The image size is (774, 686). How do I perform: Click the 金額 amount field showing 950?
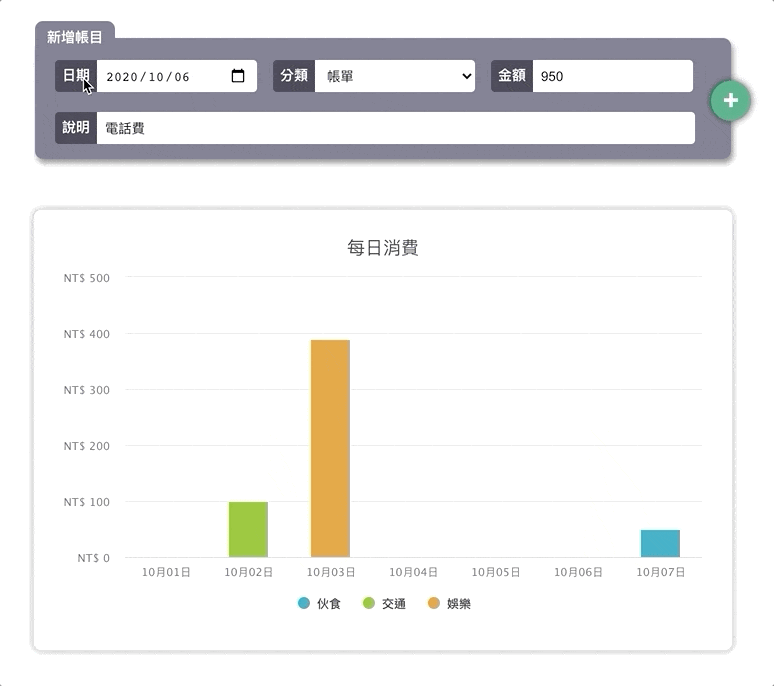coord(613,76)
